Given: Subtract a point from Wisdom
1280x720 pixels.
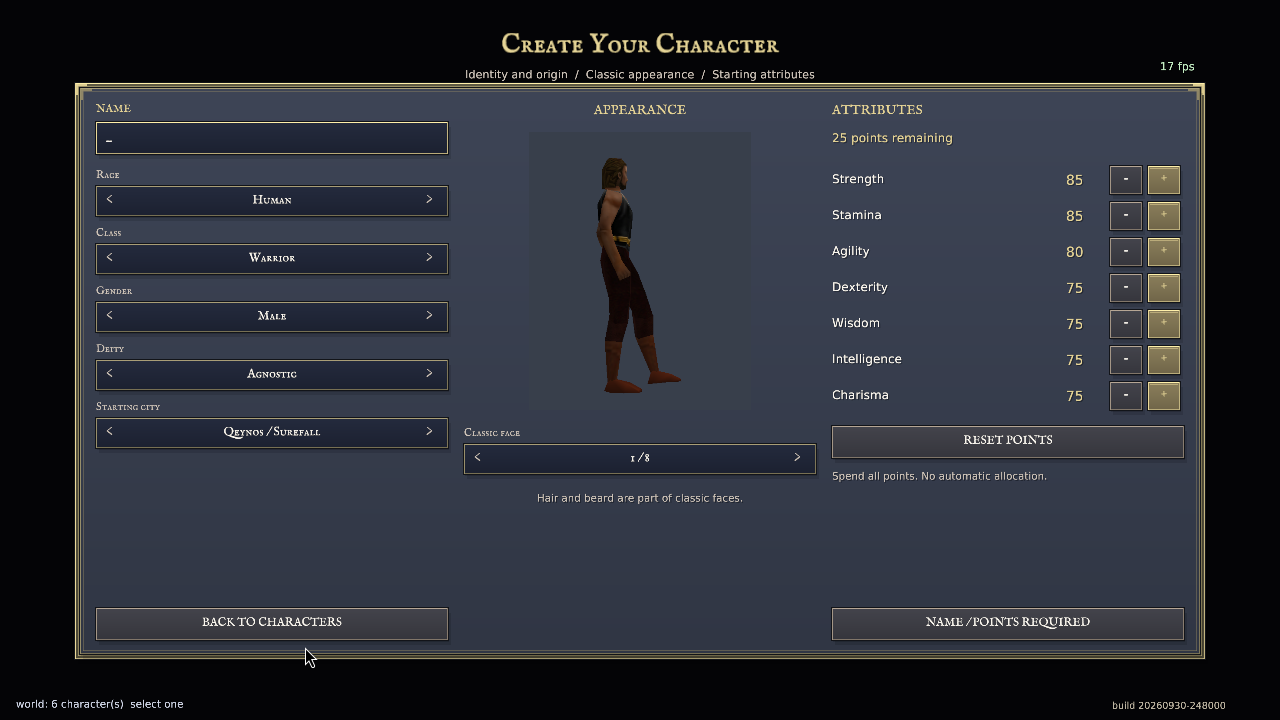Looking at the screenshot, I should [x=1126, y=324].
